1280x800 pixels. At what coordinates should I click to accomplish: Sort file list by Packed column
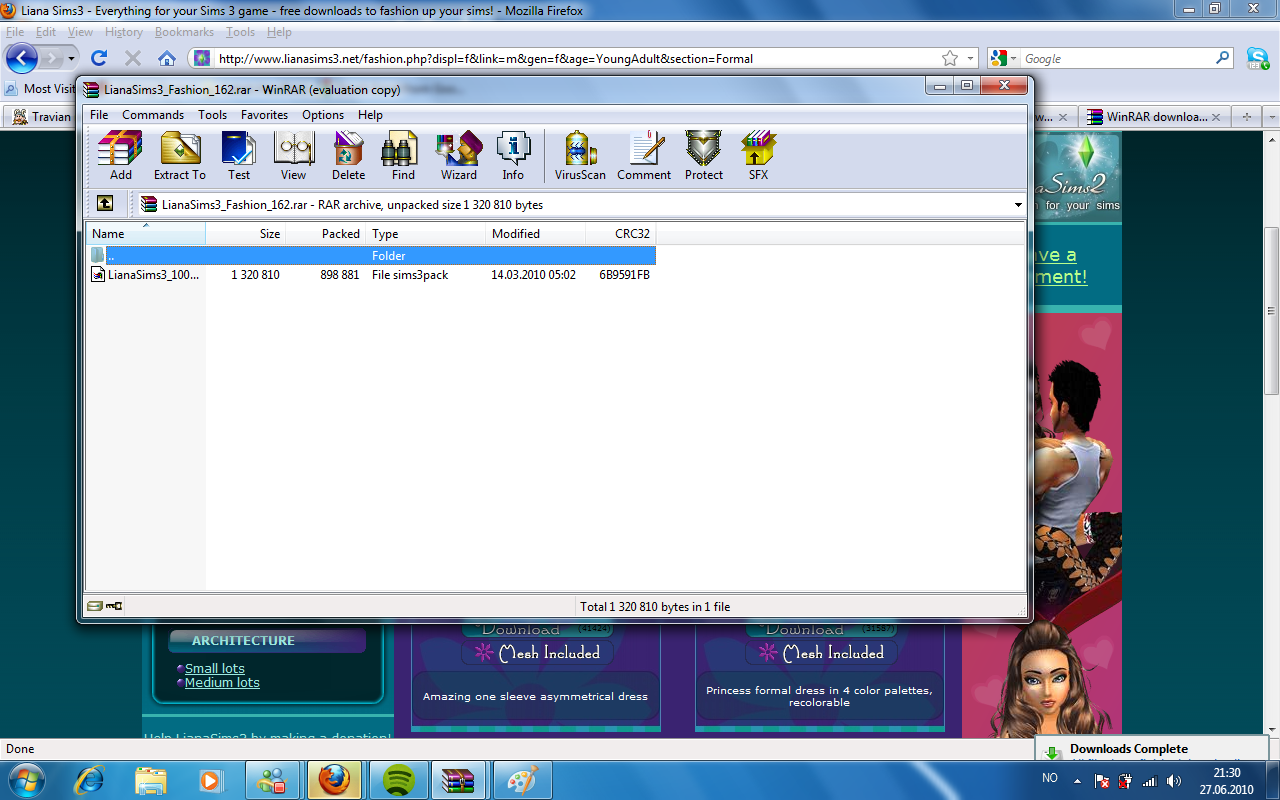point(326,233)
